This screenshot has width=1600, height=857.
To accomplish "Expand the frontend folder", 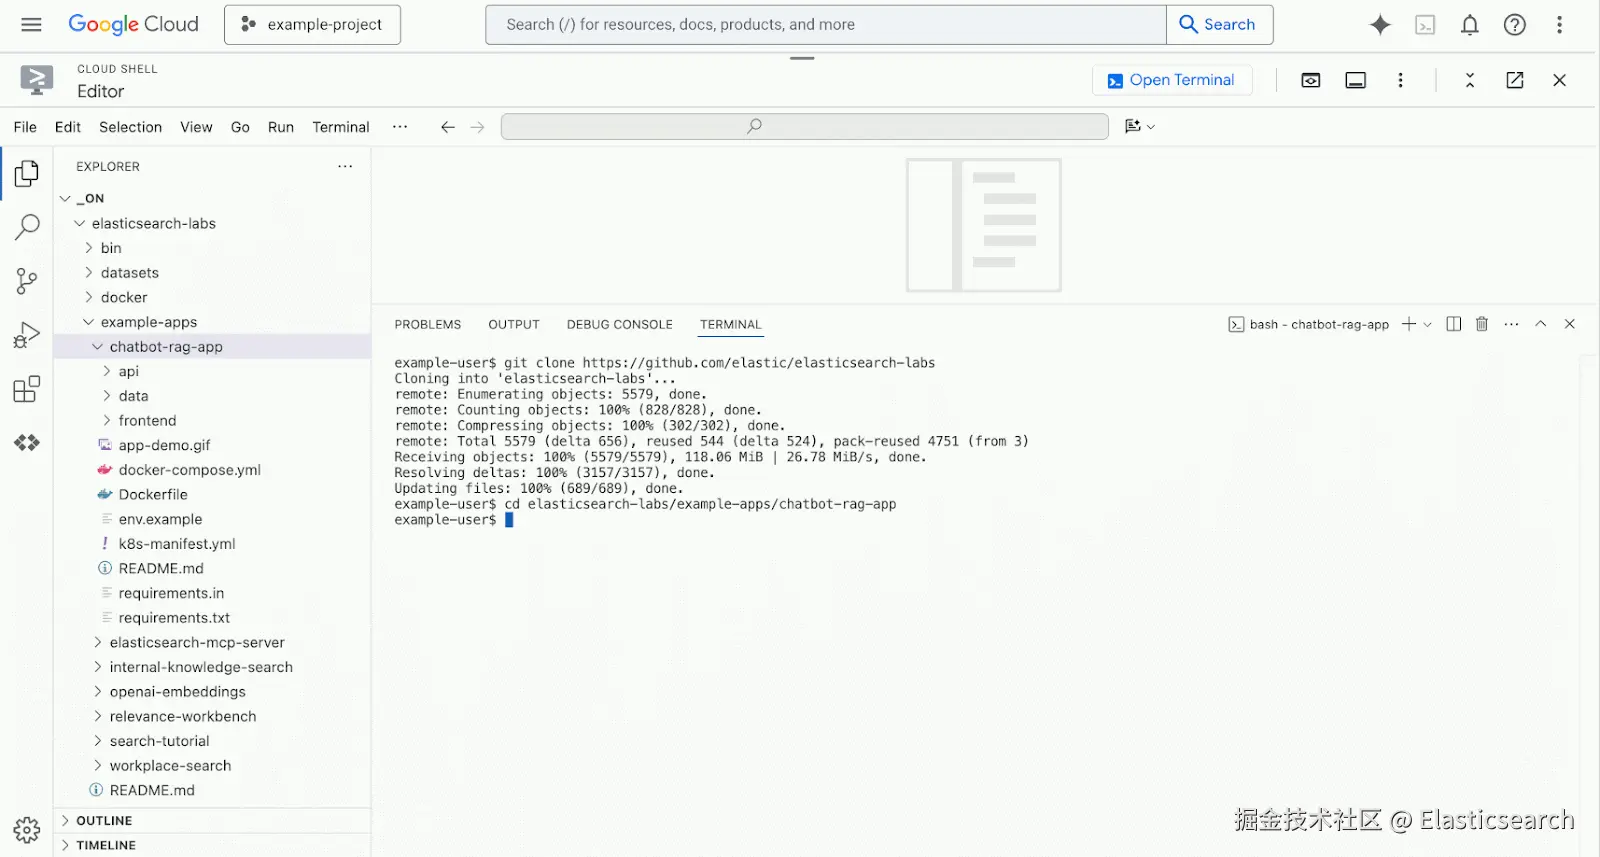I will (x=147, y=421).
